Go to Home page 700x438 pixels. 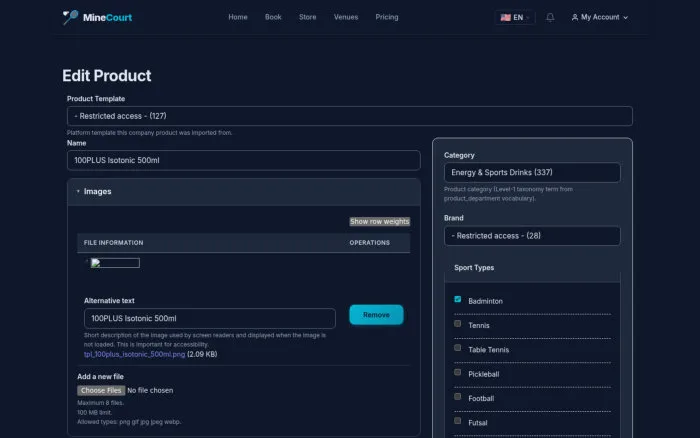(x=238, y=17)
